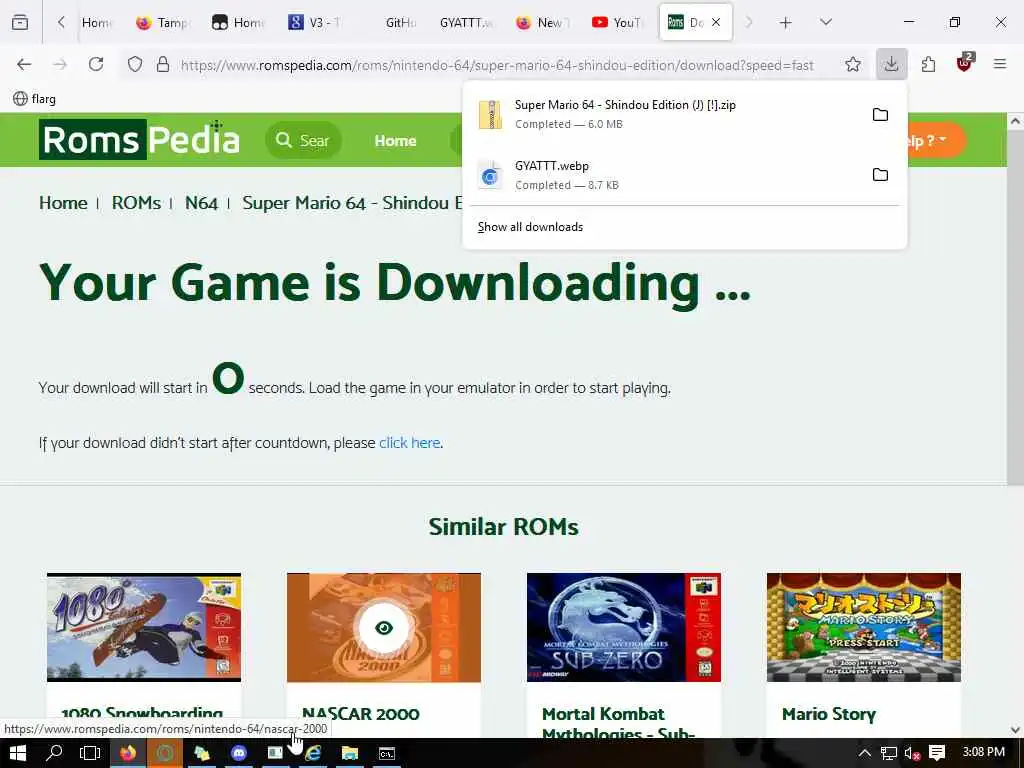Switch to the GitHub tab
This screenshot has height=768, width=1024.
pos(400,23)
